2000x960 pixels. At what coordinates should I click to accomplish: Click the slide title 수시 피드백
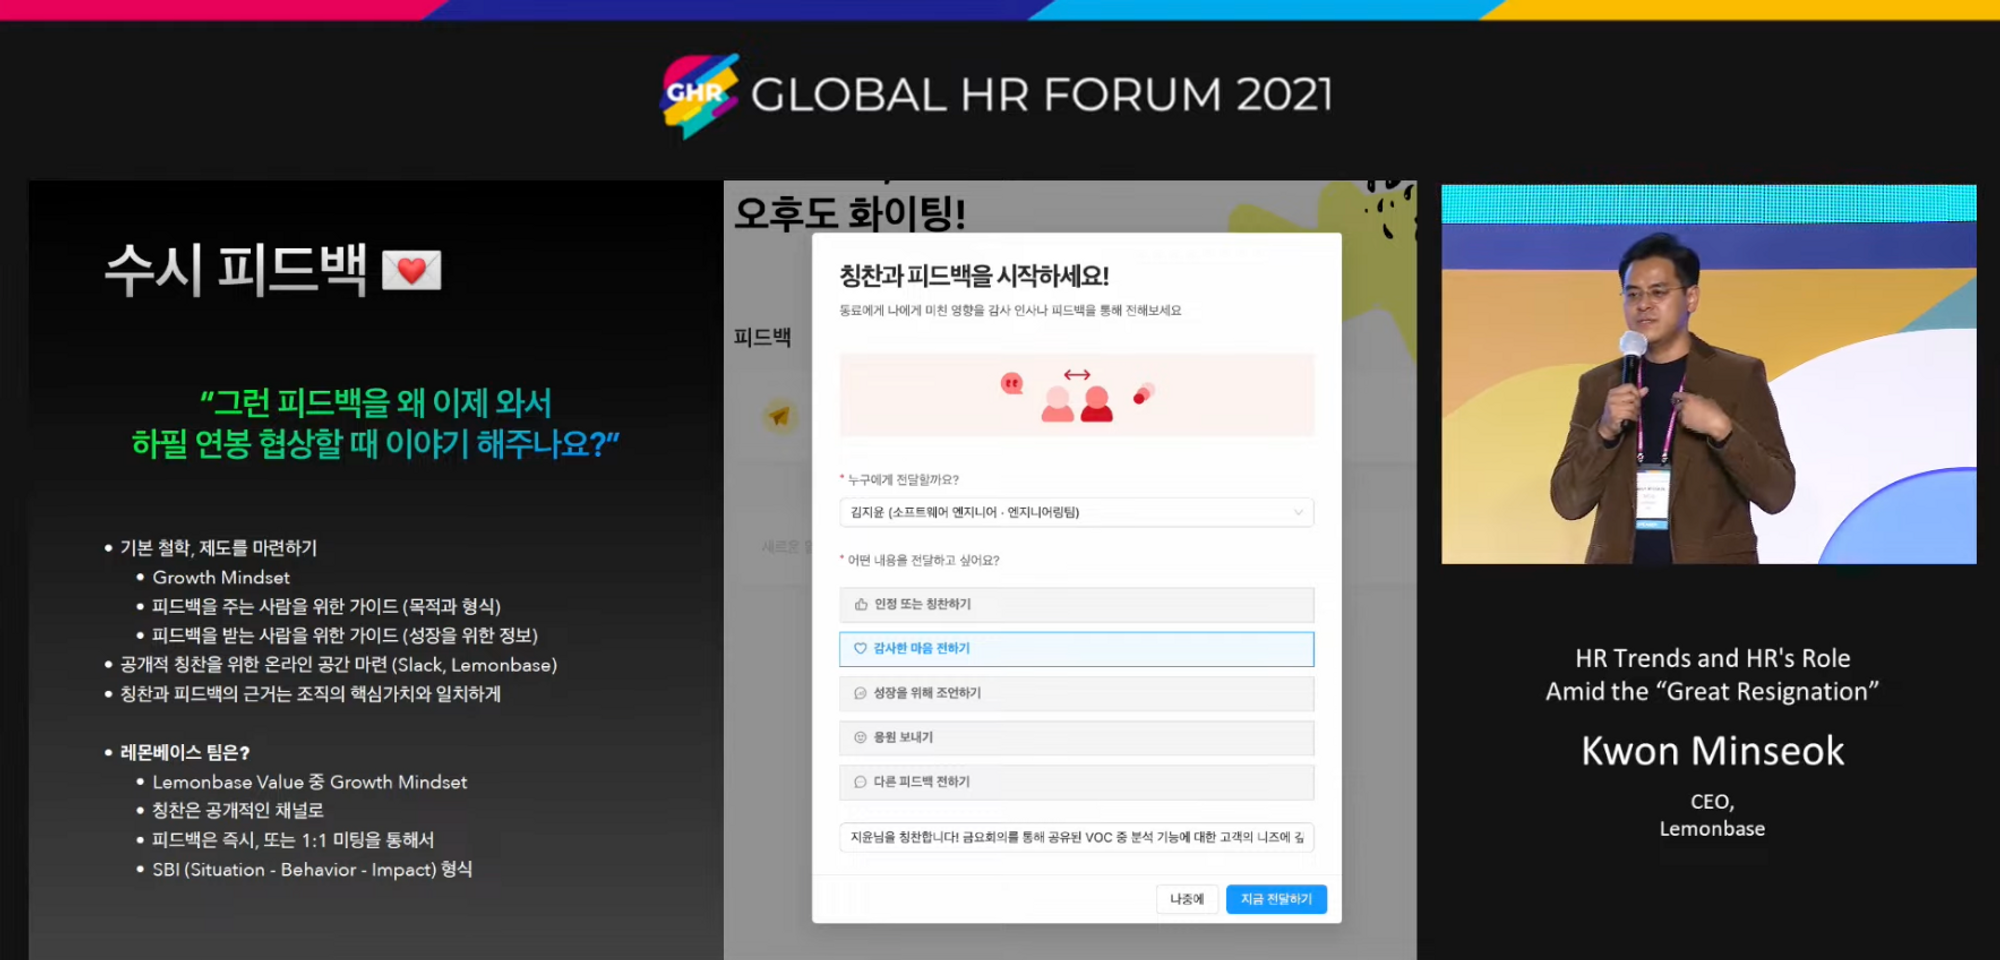click(236, 270)
